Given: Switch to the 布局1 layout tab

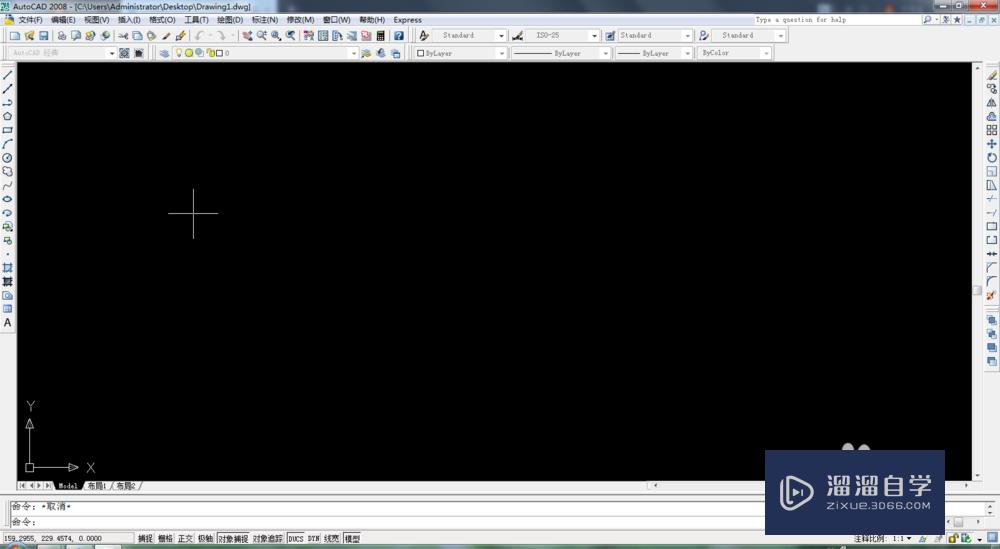Looking at the screenshot, I should pyautogui.click(x=97, y=486).
